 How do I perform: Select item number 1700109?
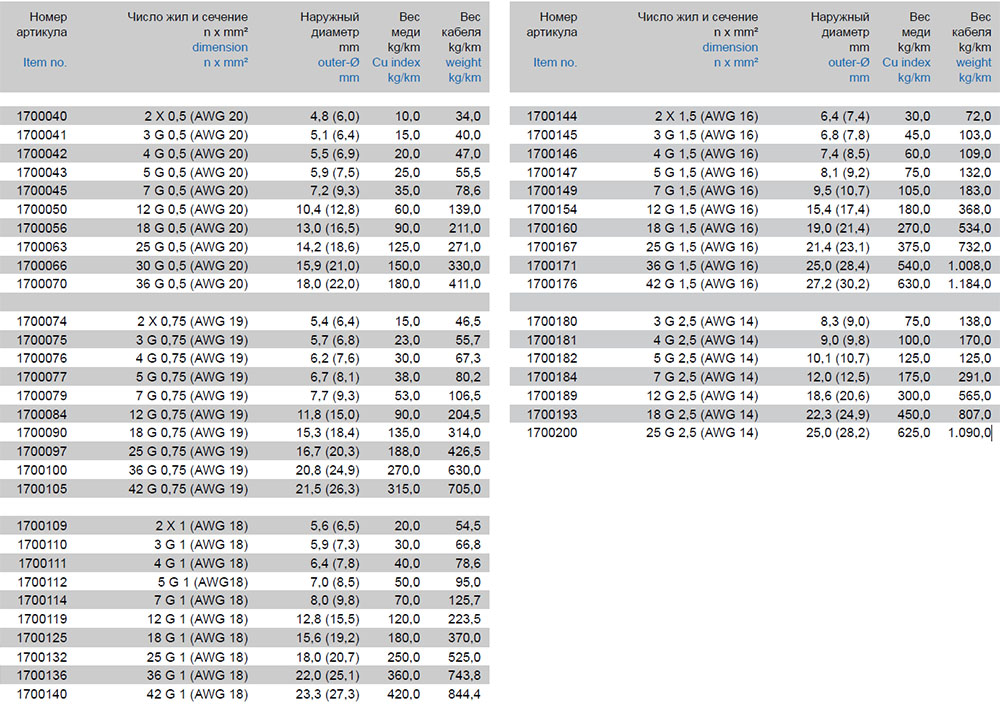pyautogui.click(x=41, y=526)
